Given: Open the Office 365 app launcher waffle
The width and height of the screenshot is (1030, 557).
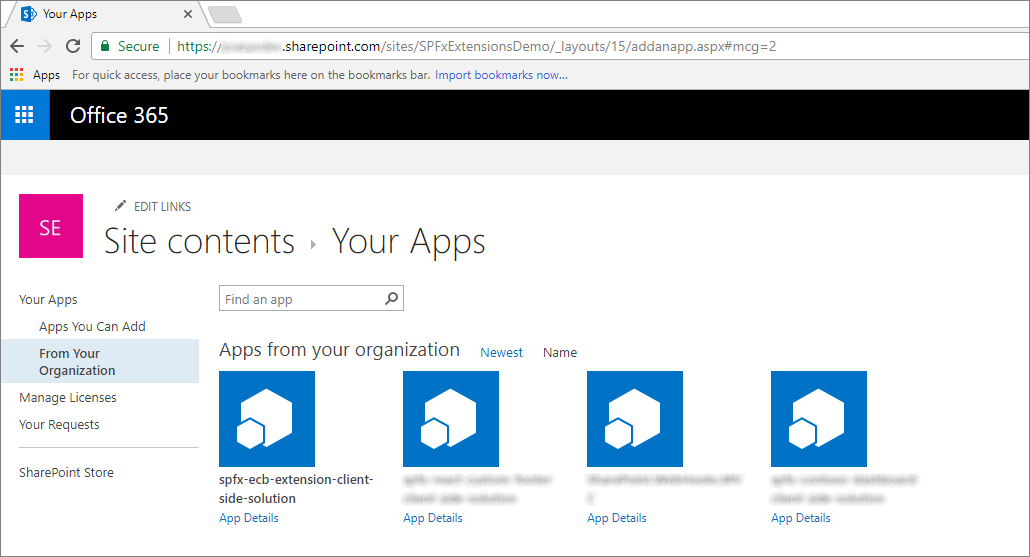Looking at the screenshot, I should point(24,115).
